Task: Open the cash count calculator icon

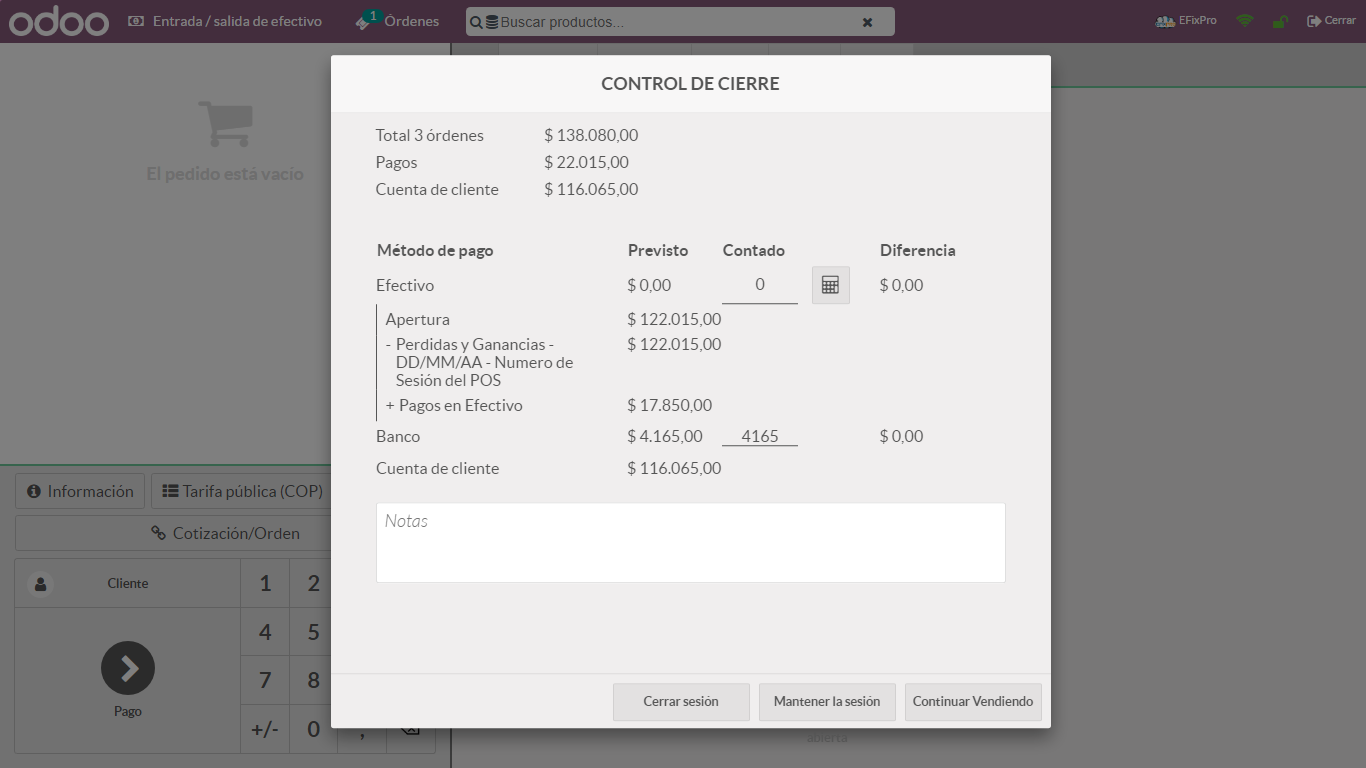Action: point(830,285)
